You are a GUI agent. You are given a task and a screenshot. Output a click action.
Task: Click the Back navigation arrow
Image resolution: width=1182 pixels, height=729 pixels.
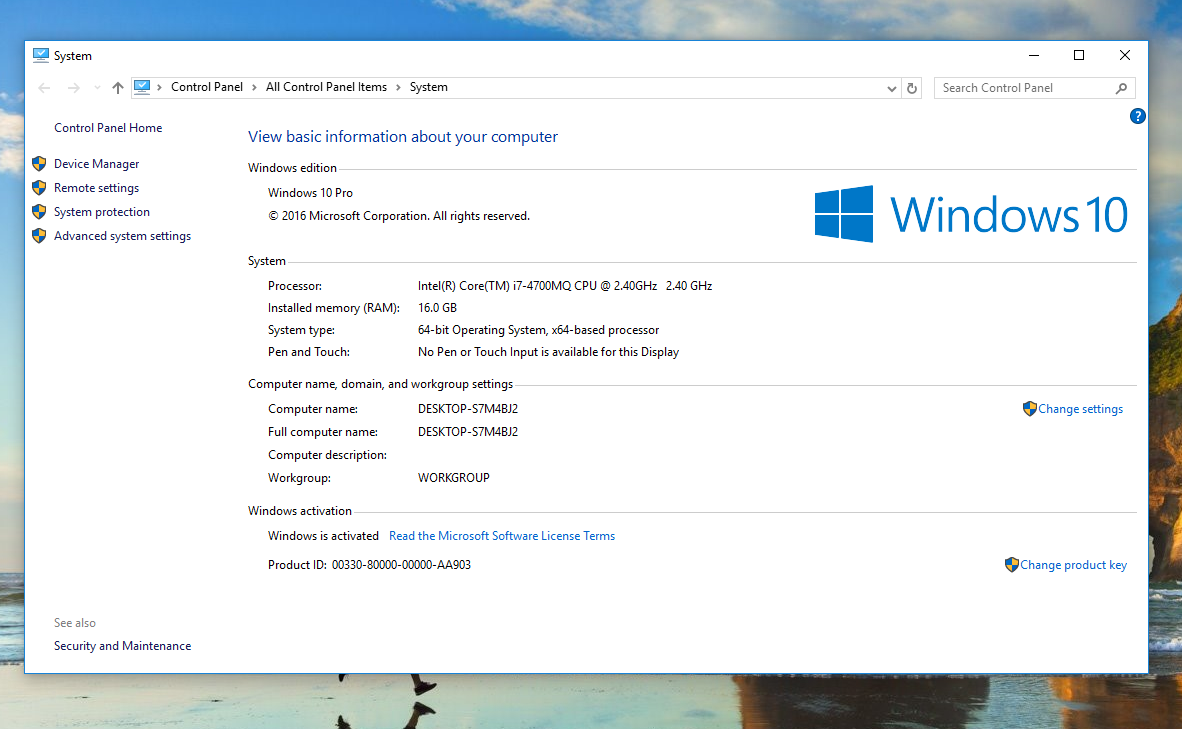tap(44, 88)
